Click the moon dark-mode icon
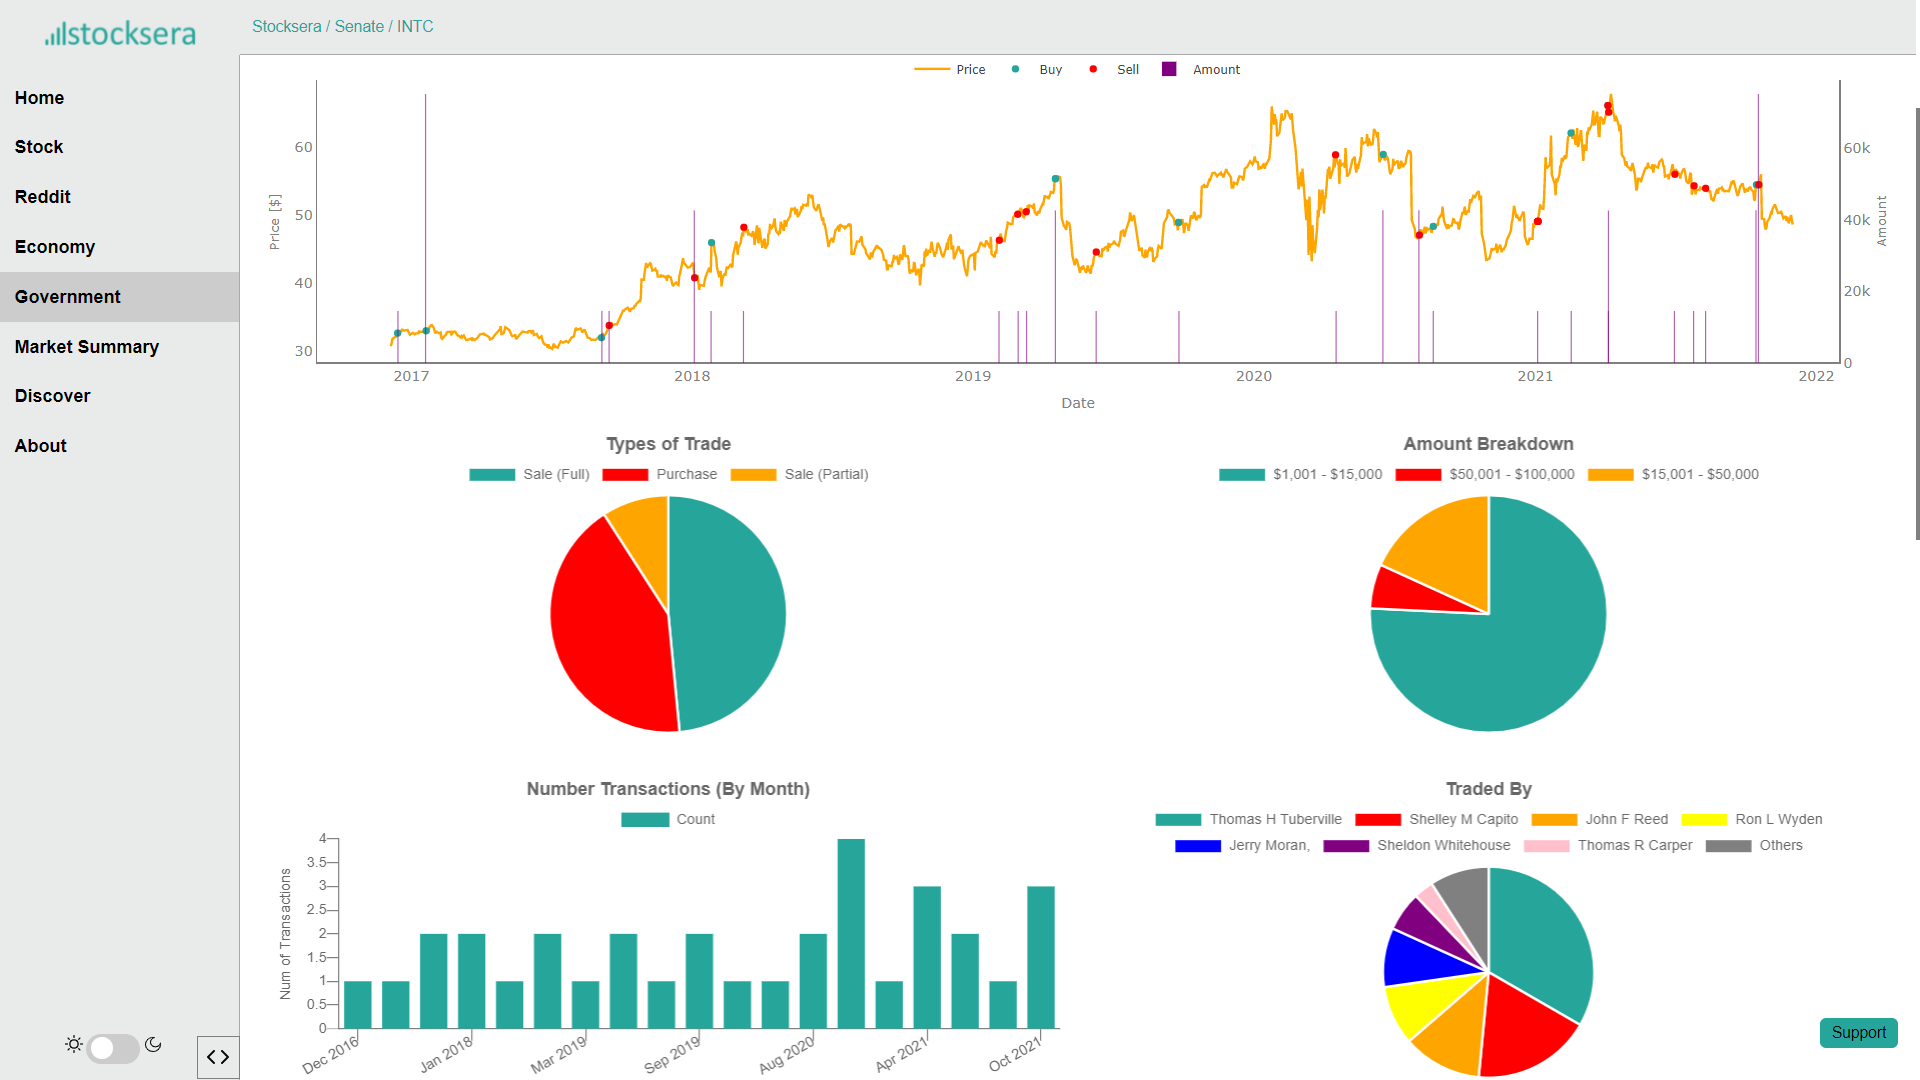The width and height of the screenshot is (1920, 1080). coord(153,1045)
